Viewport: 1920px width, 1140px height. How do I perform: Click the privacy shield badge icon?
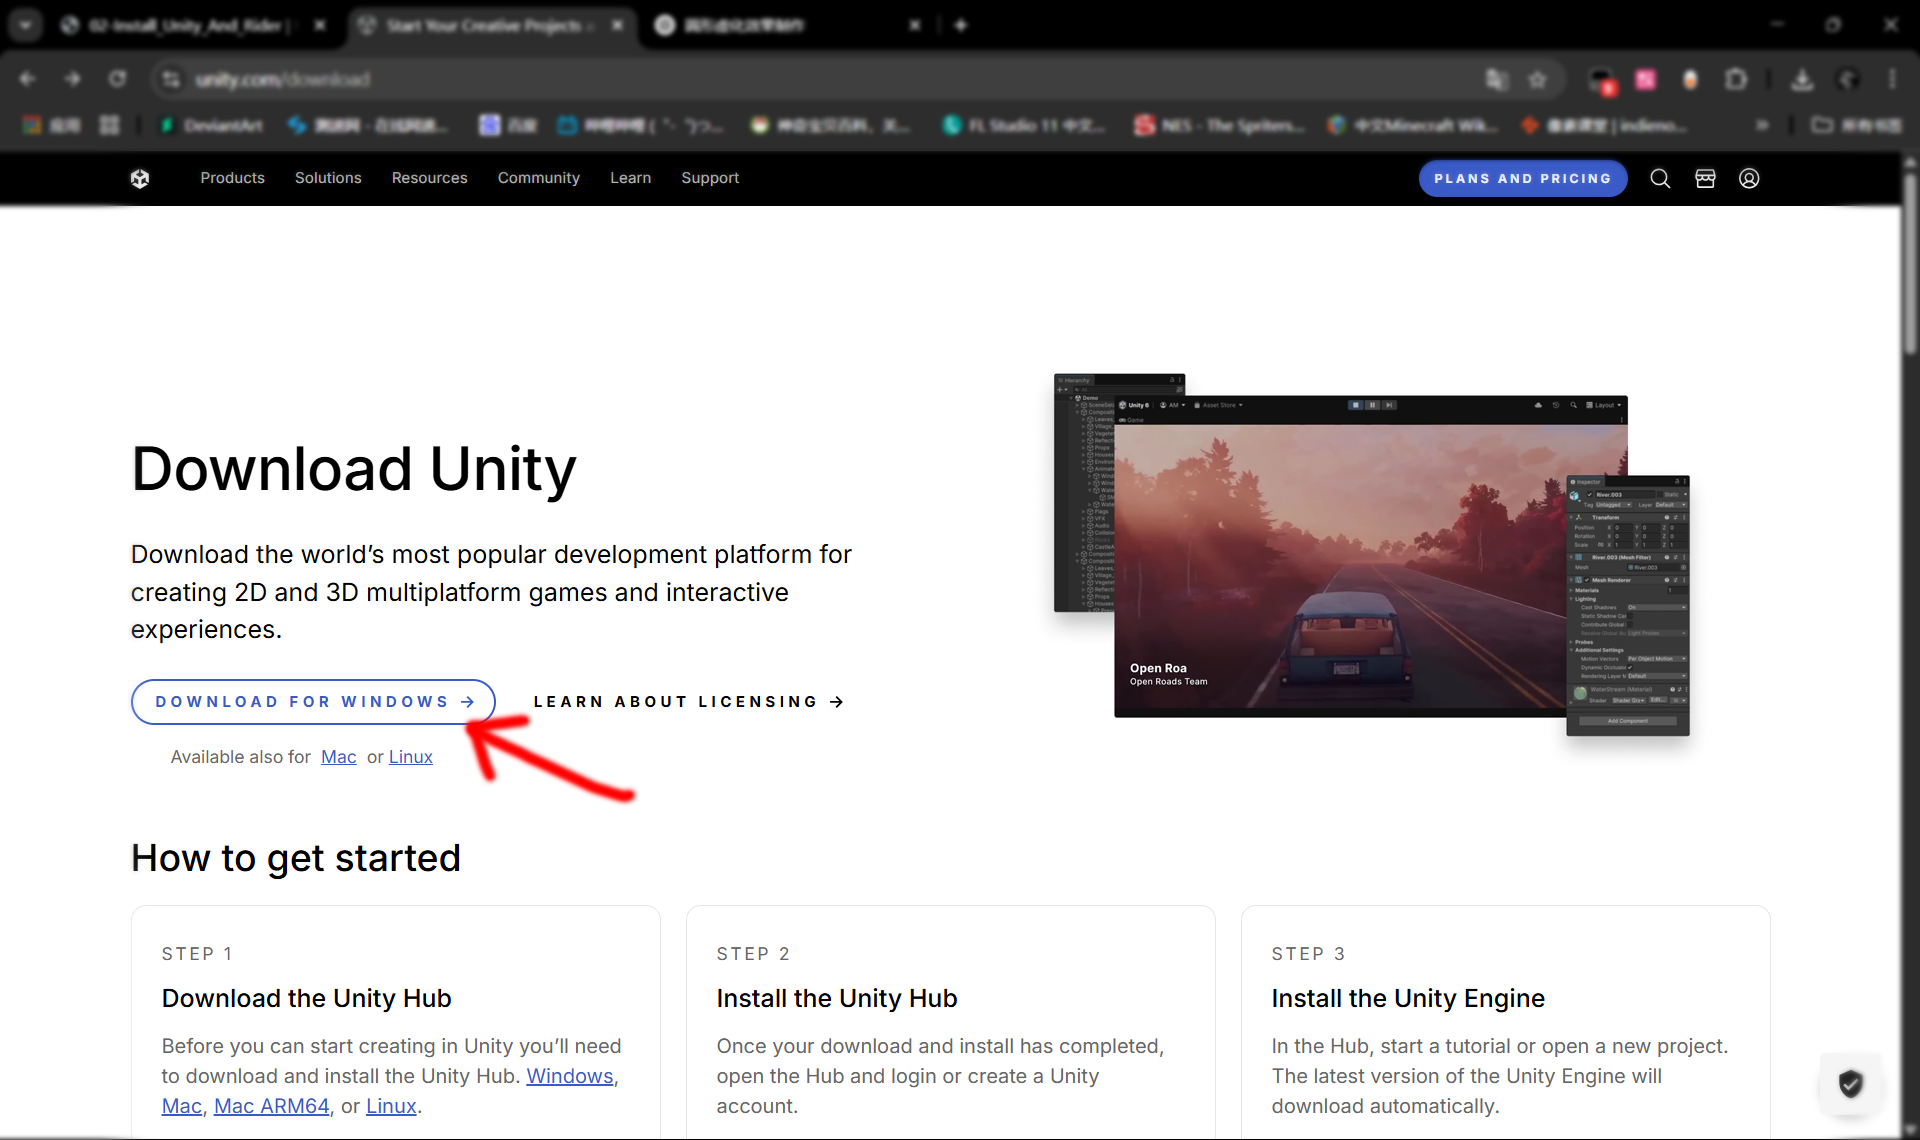point(1851,1083)
